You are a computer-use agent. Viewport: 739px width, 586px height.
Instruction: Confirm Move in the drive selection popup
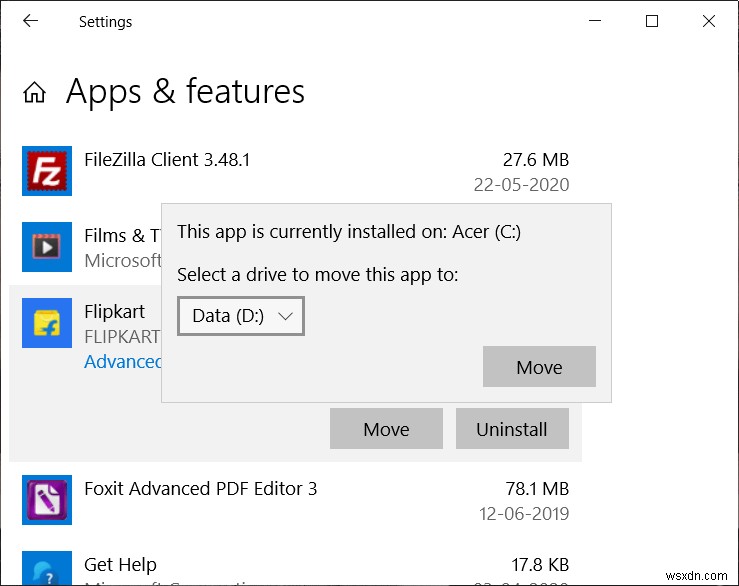point(539,367)
